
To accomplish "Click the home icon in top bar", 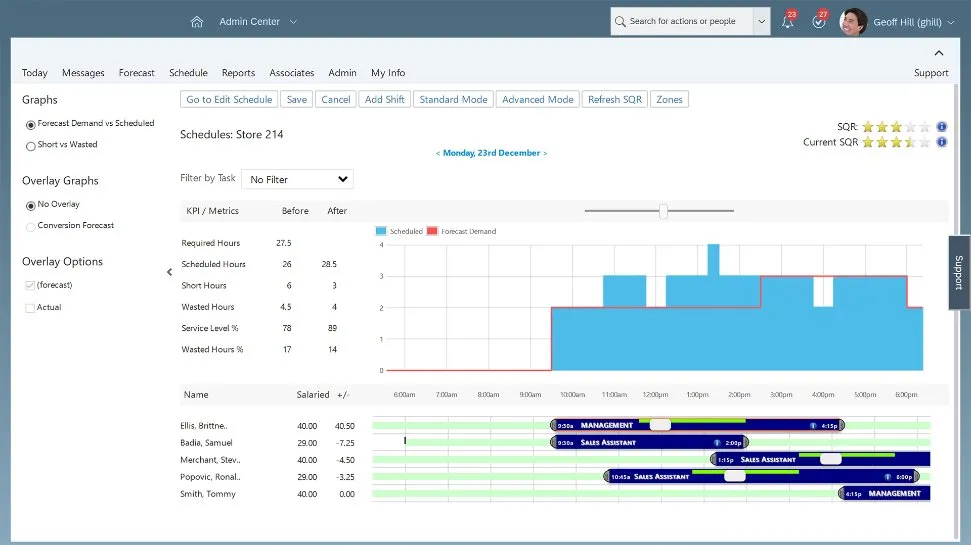I will pos(197,22).
